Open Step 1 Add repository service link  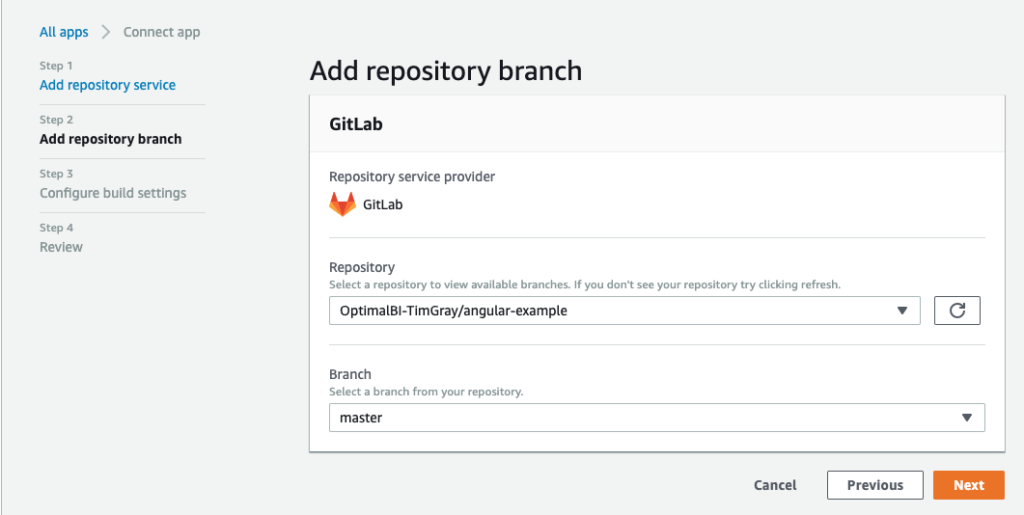point(108,85)
